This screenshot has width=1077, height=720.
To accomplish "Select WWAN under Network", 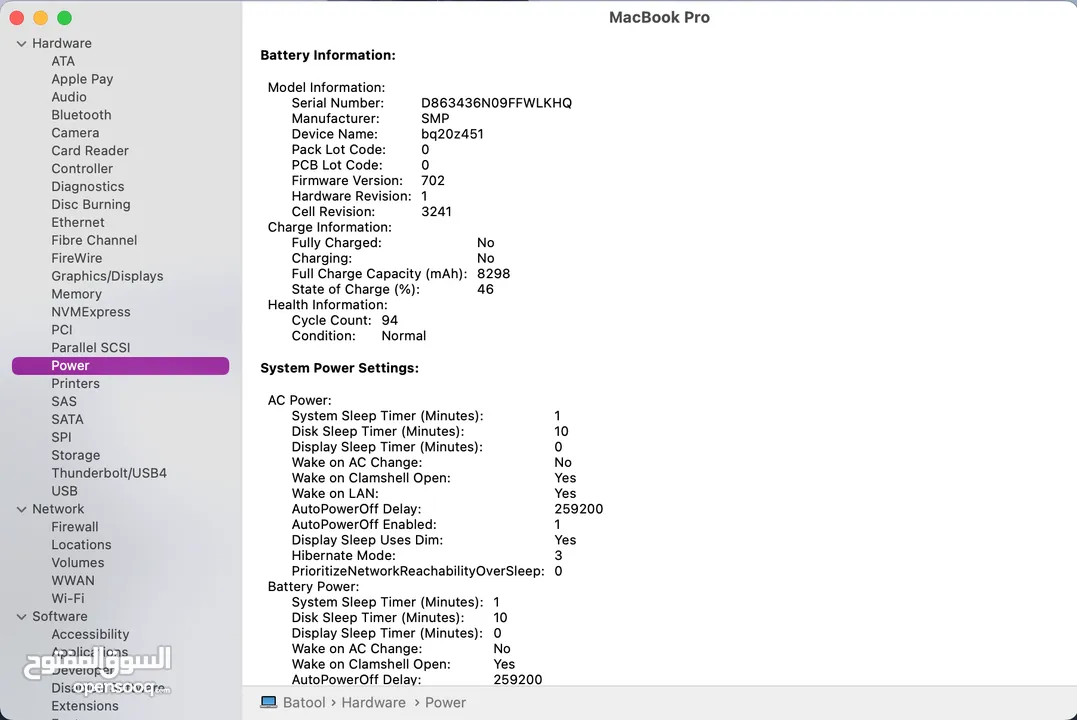I will 73,581.
